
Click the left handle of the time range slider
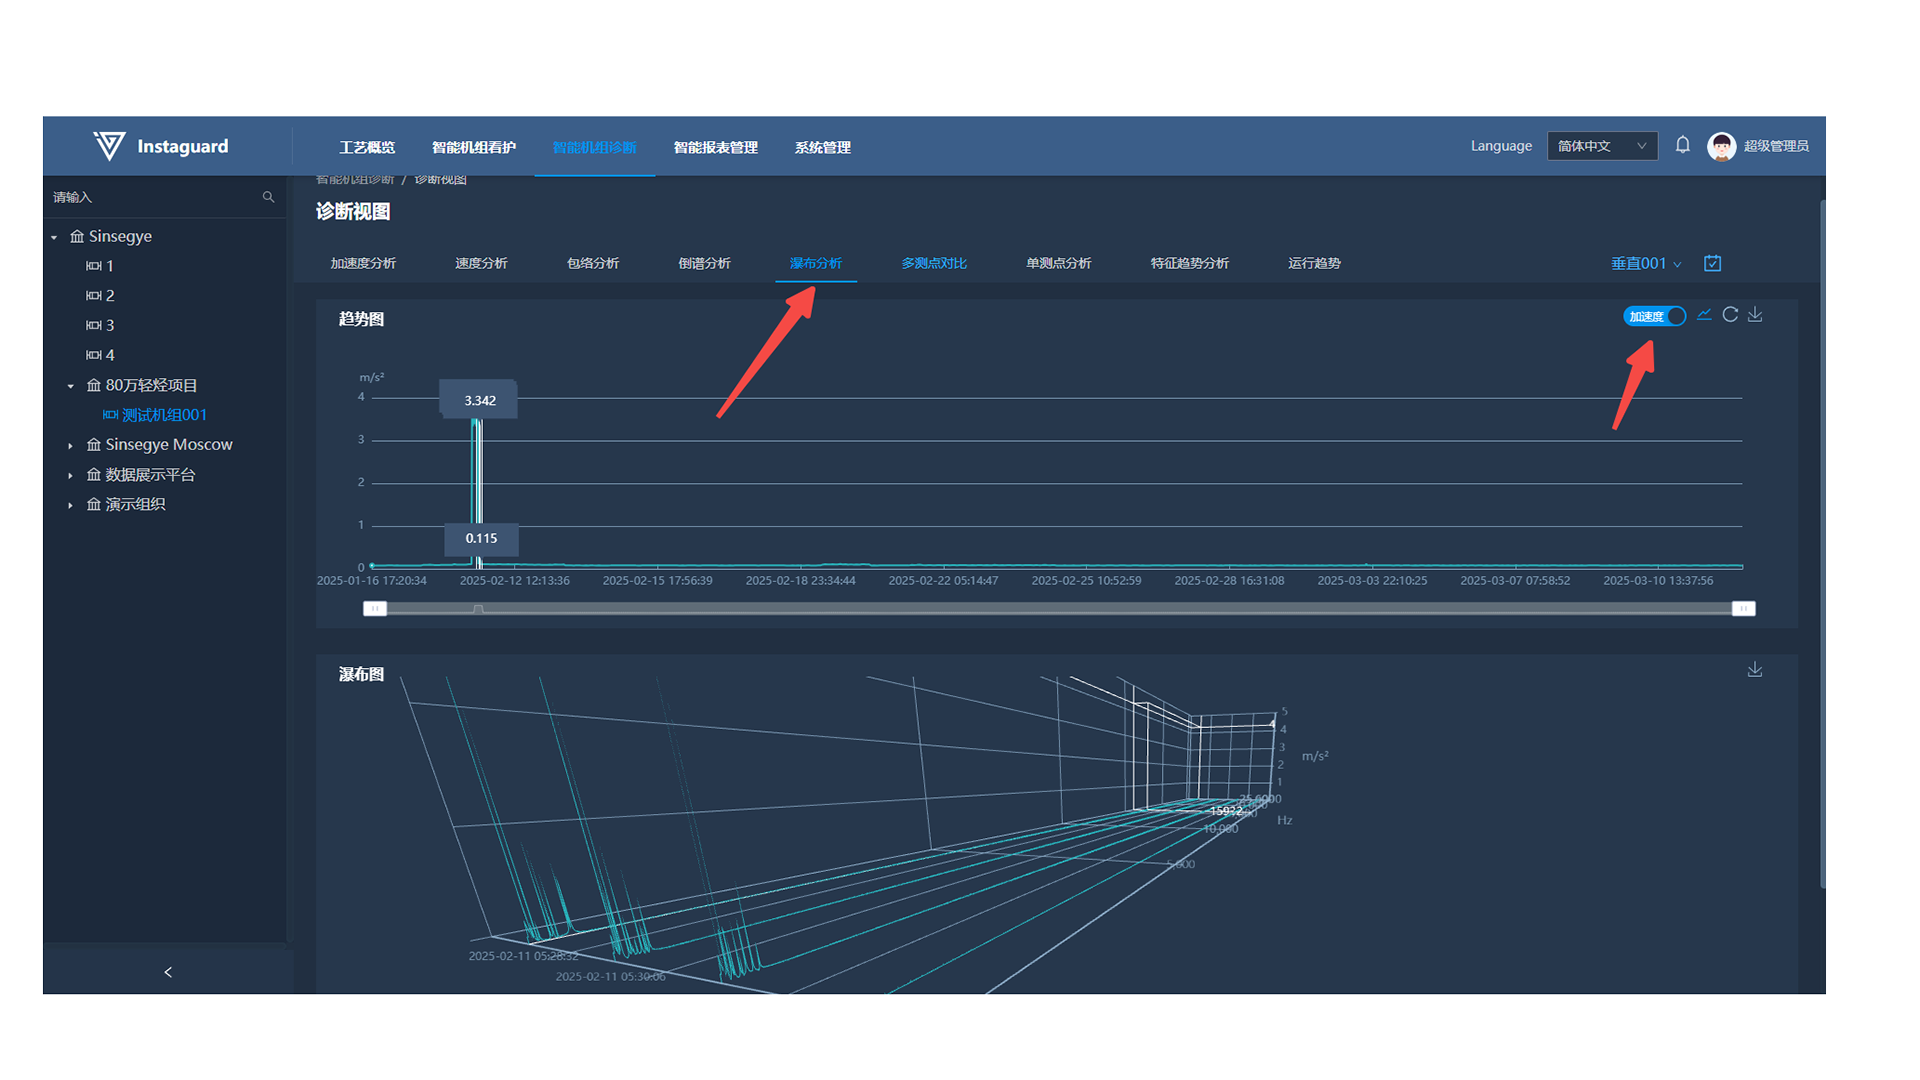click(x=375, y=609)
